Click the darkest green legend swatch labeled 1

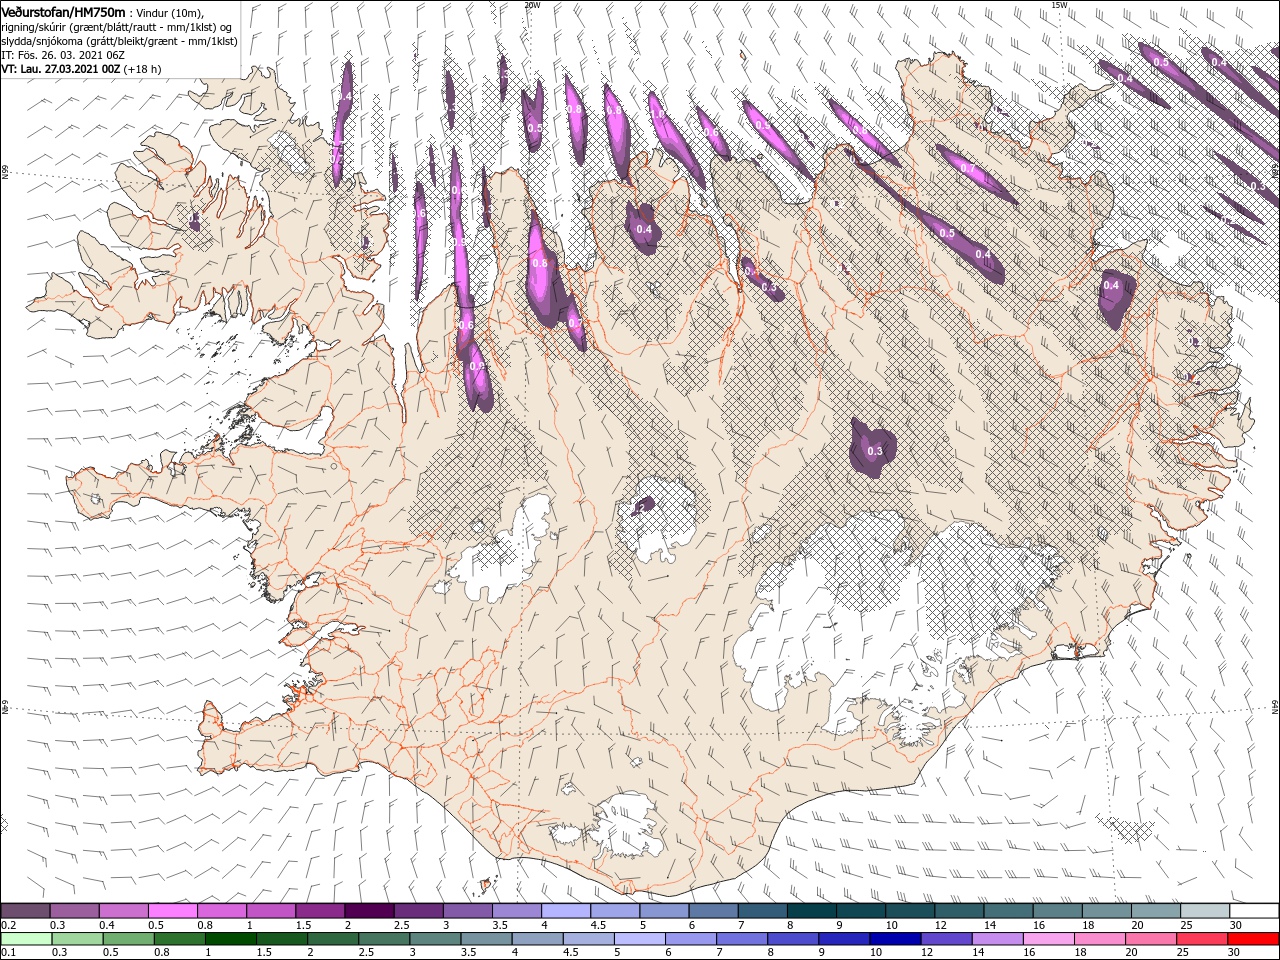pyautogui.click(x=231, y=939)
